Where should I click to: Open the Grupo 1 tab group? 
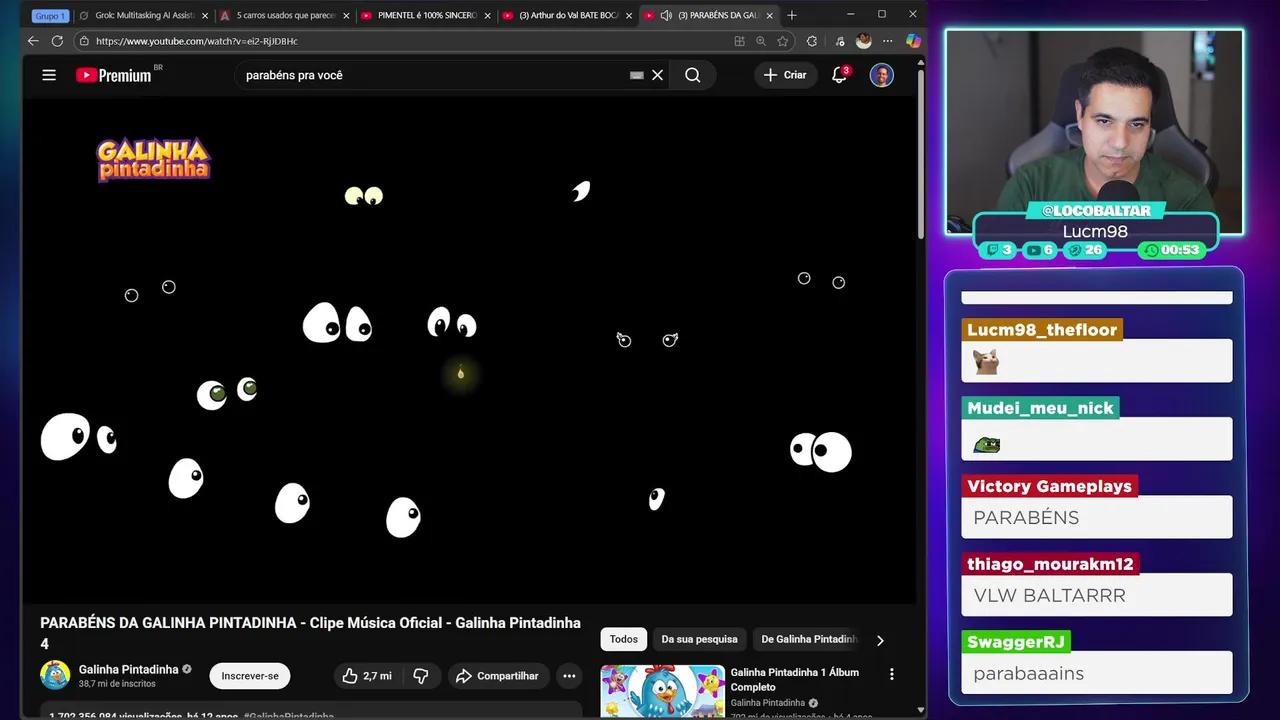pyautogui.click(x=49, y=16)
